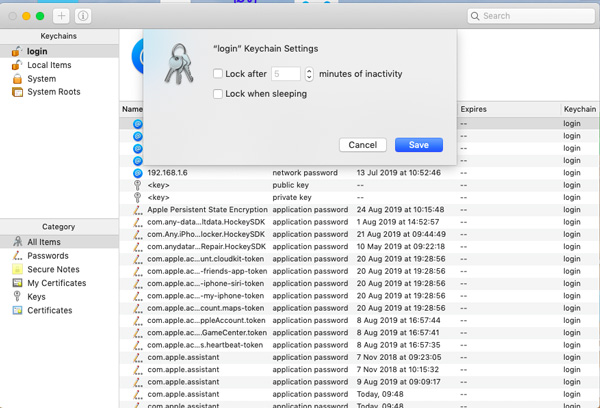600x408 pixels.
Task: Click the Certificates category icon
Action: [x=17, y=310]
